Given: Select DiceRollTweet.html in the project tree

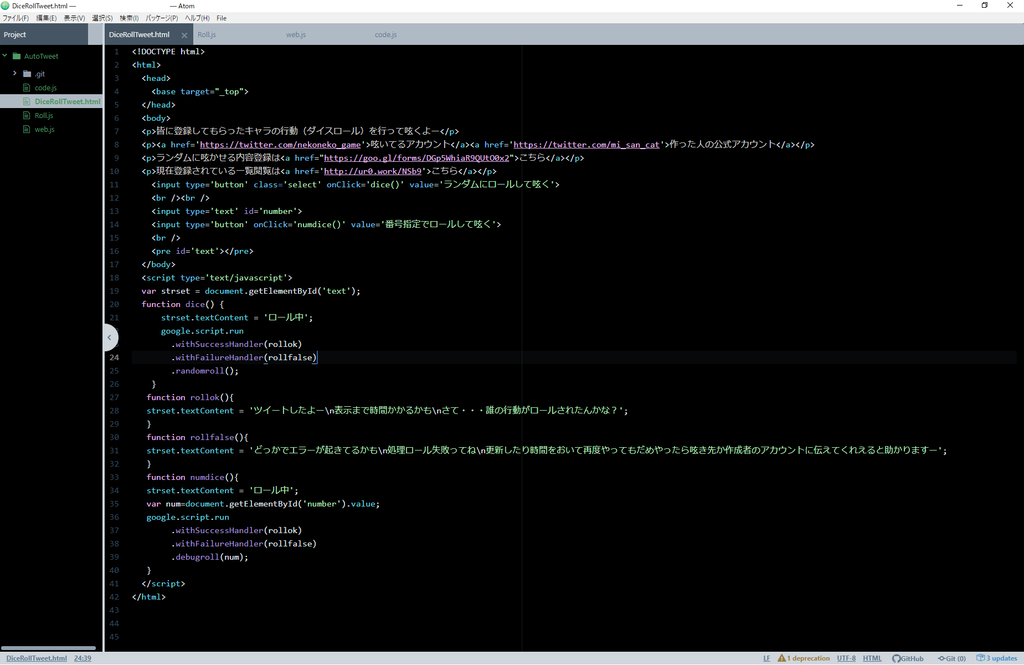Looking at the screenshot, I should (x=67, y=101).
